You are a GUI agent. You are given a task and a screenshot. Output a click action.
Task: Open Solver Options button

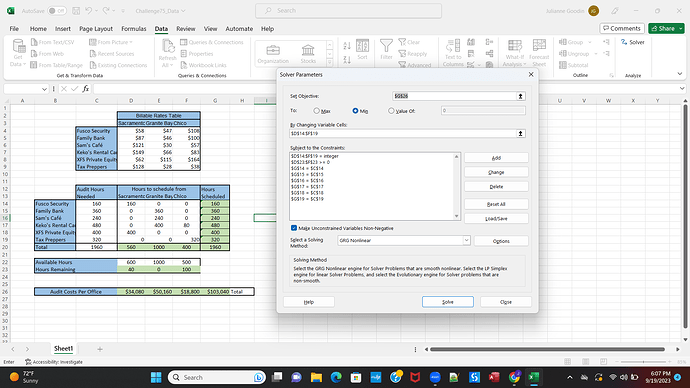click(501, 241)
